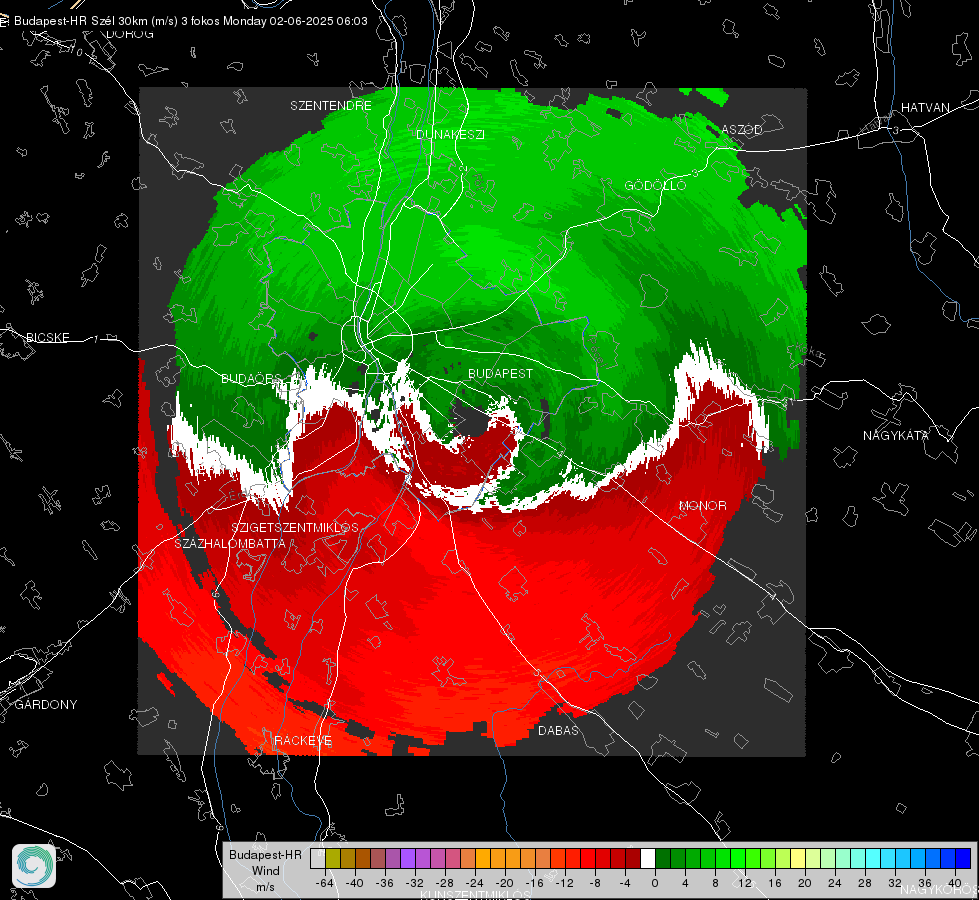979x900 pixels.
Task: Select the HATVAN label on the map
Action: (925, 107)
